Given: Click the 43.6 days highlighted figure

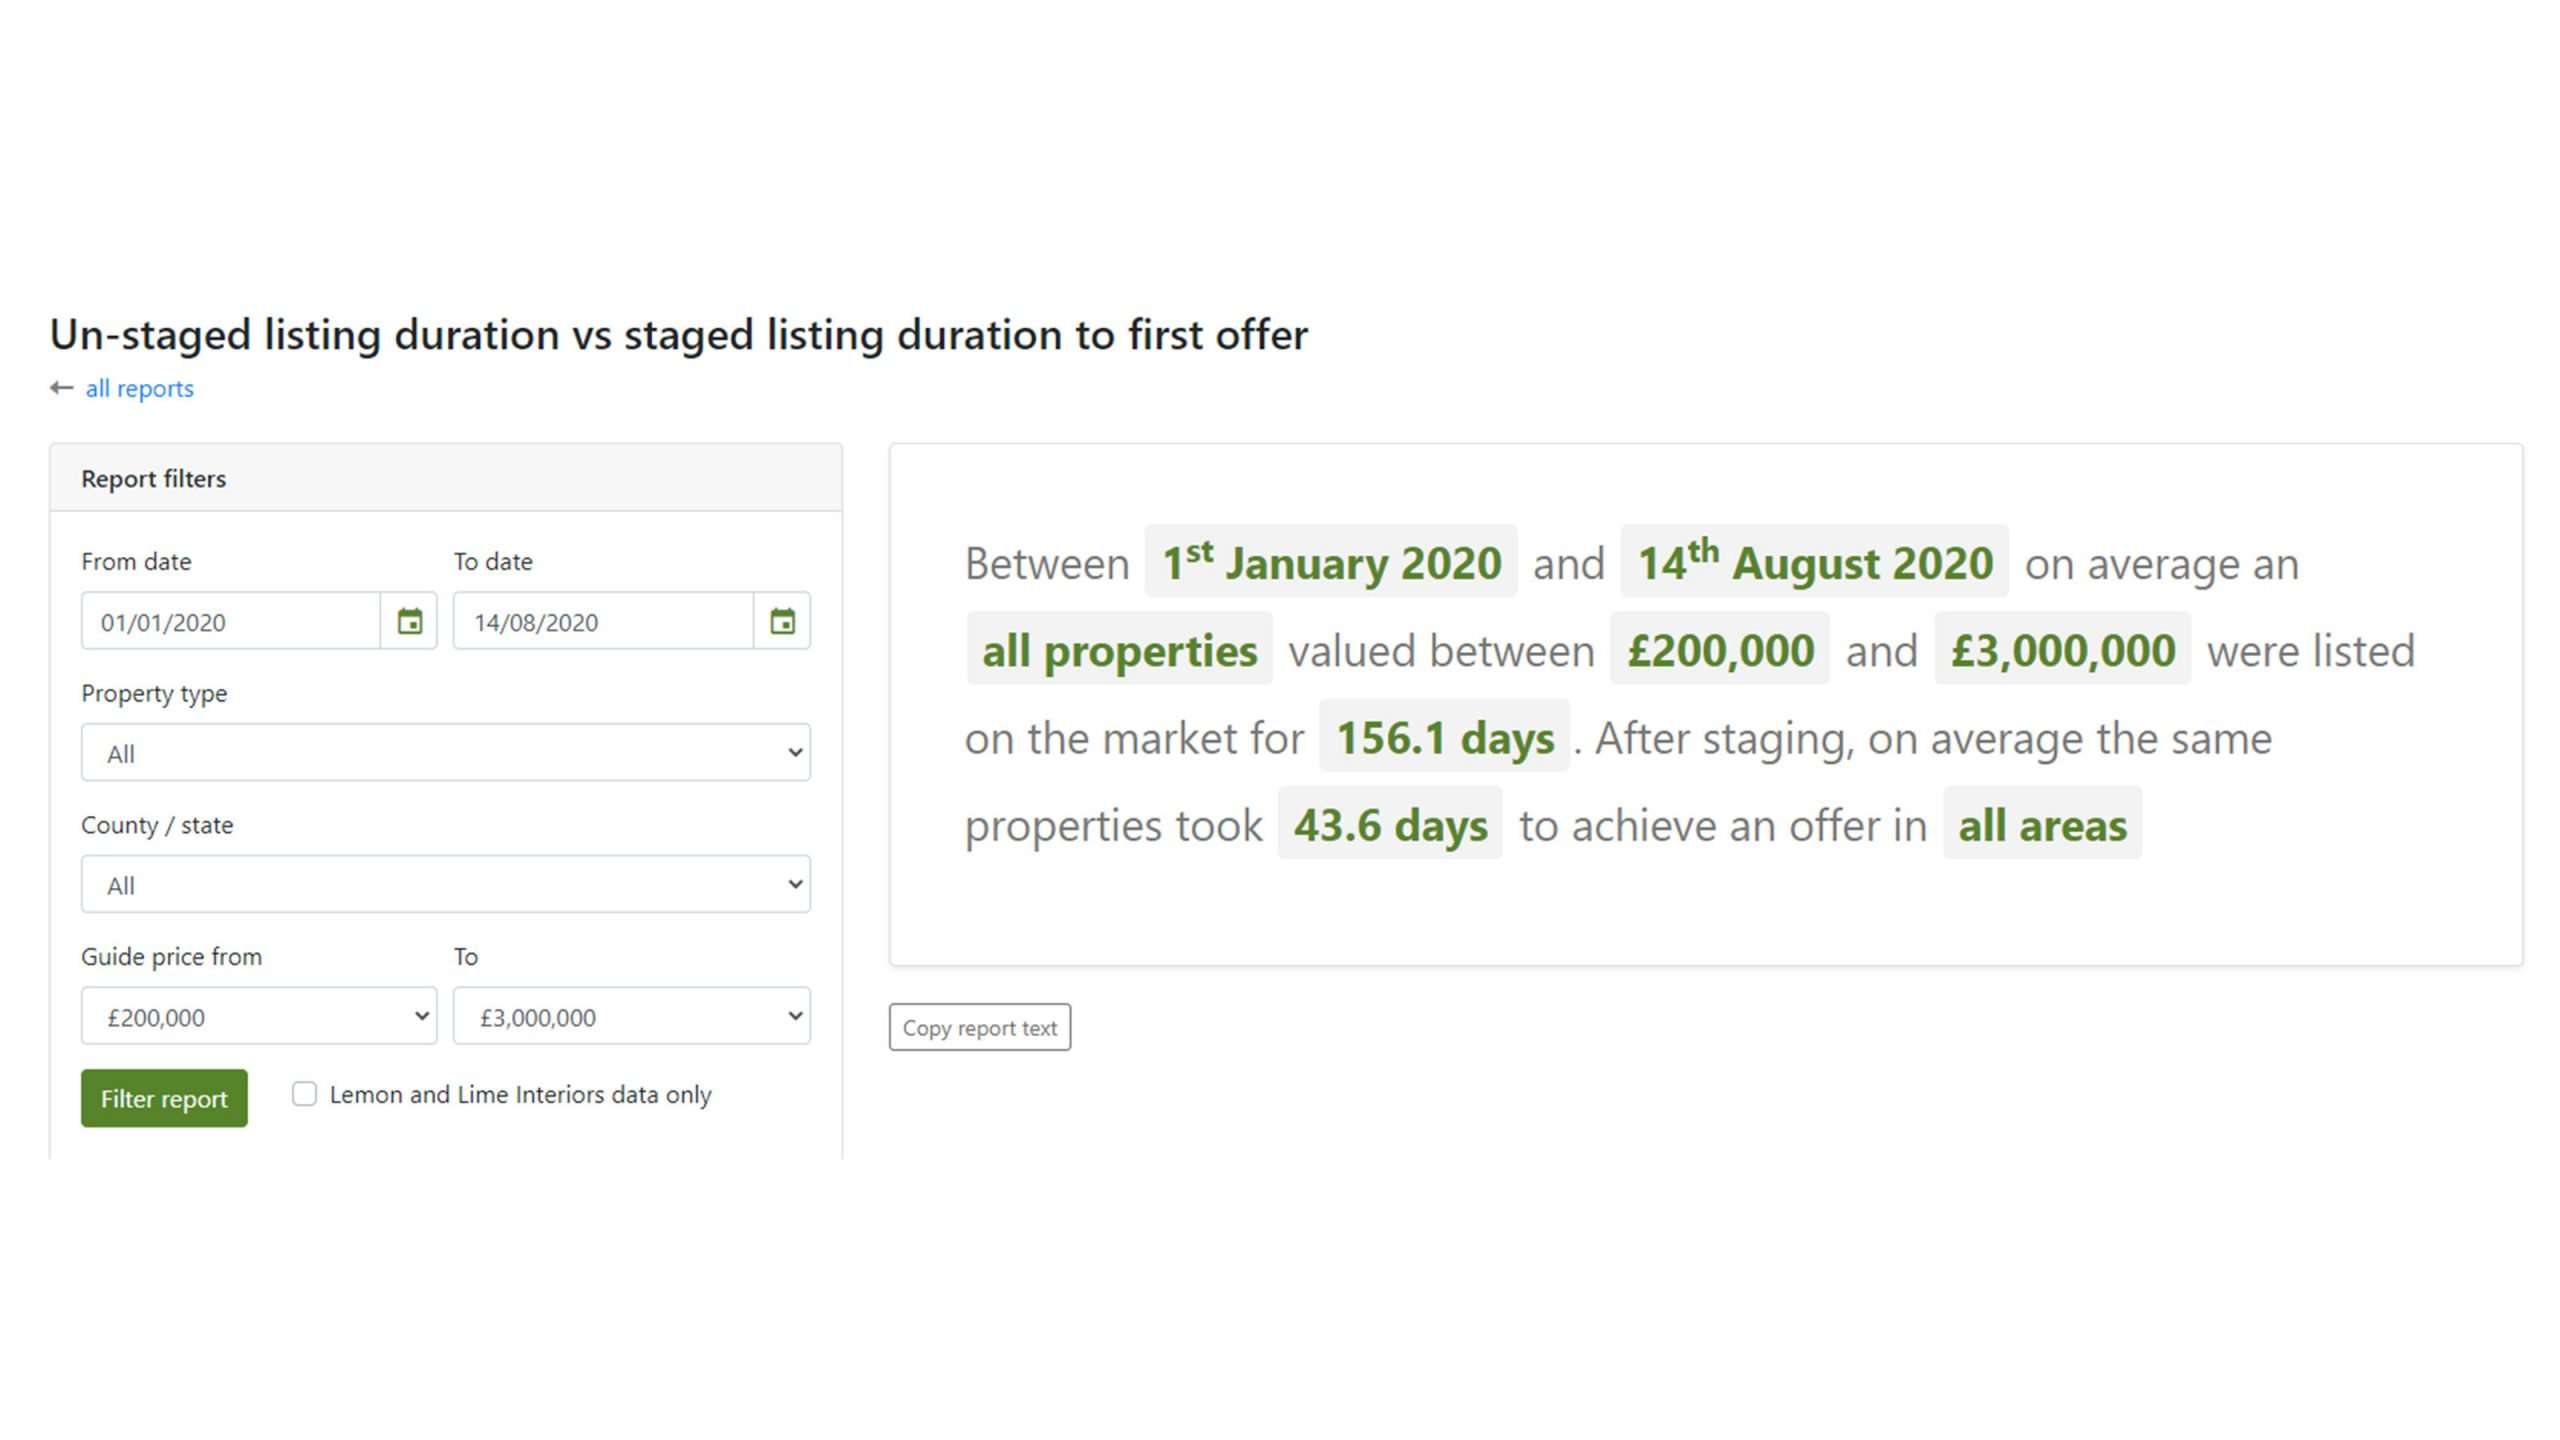Looking at the screenshot, I should 1390,824.
